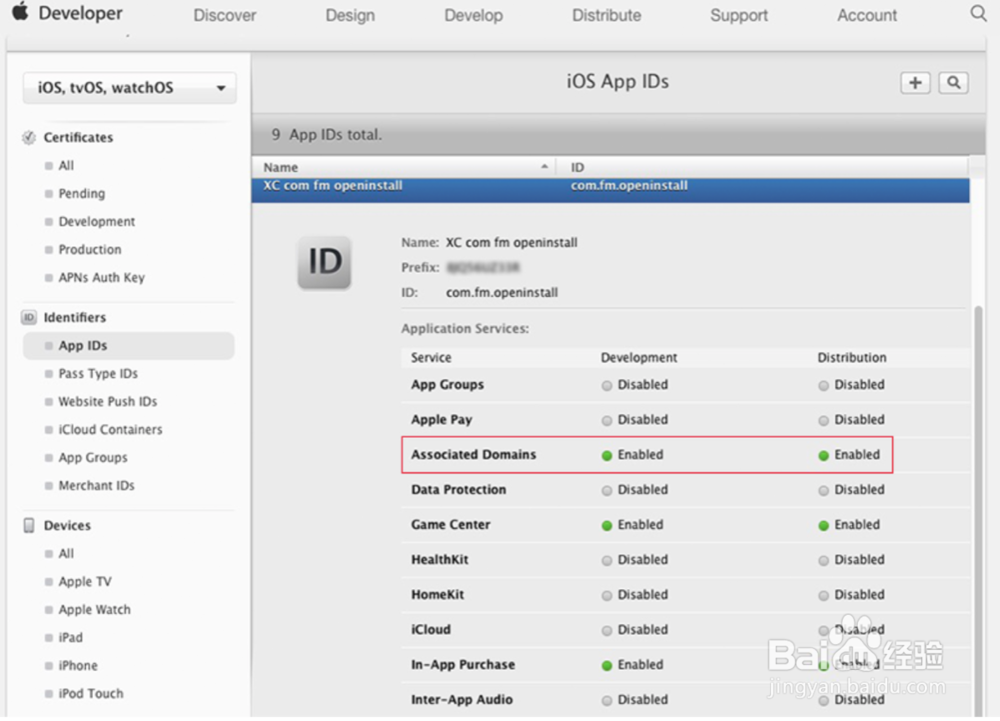
Task: Show iPad devices
Action: pyautogui.click(x=70, y=637)
